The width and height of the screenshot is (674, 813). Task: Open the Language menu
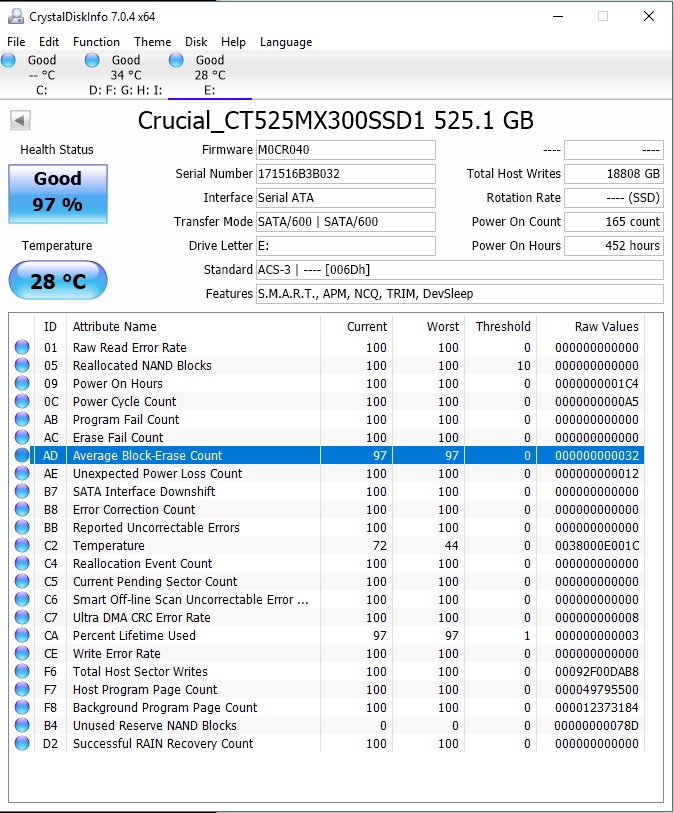tap(286, 42)
